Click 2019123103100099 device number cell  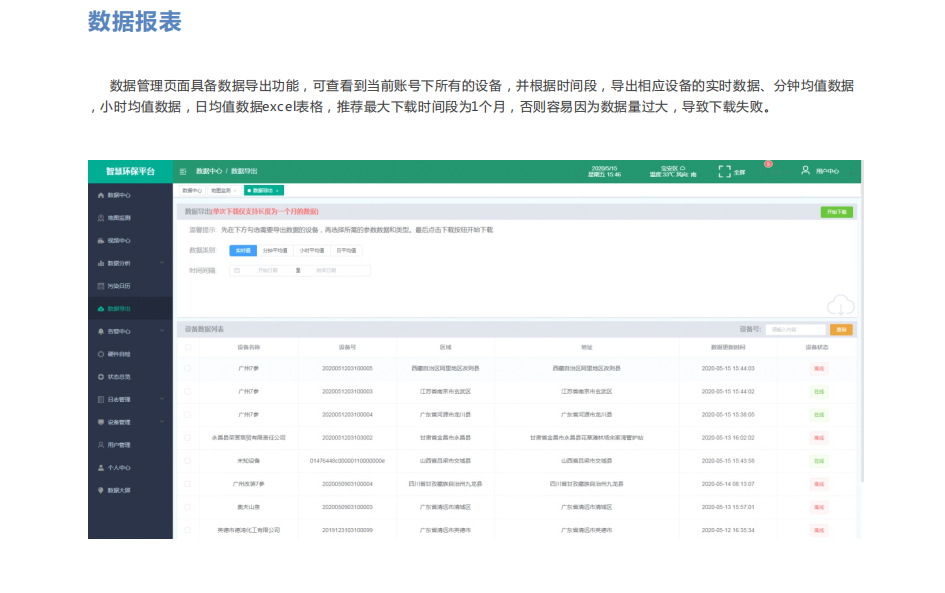pyautogui.click(x=347, y=530)
